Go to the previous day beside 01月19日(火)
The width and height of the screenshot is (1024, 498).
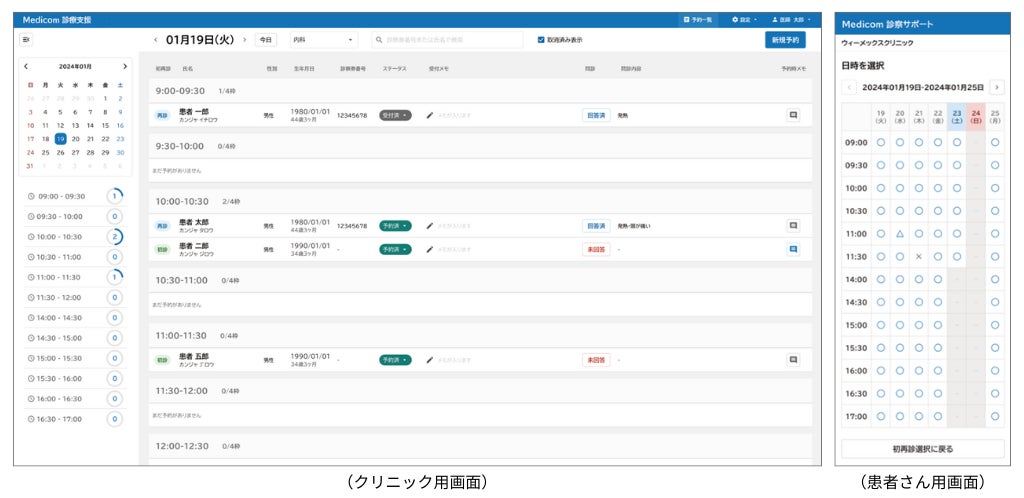(155, 40)
